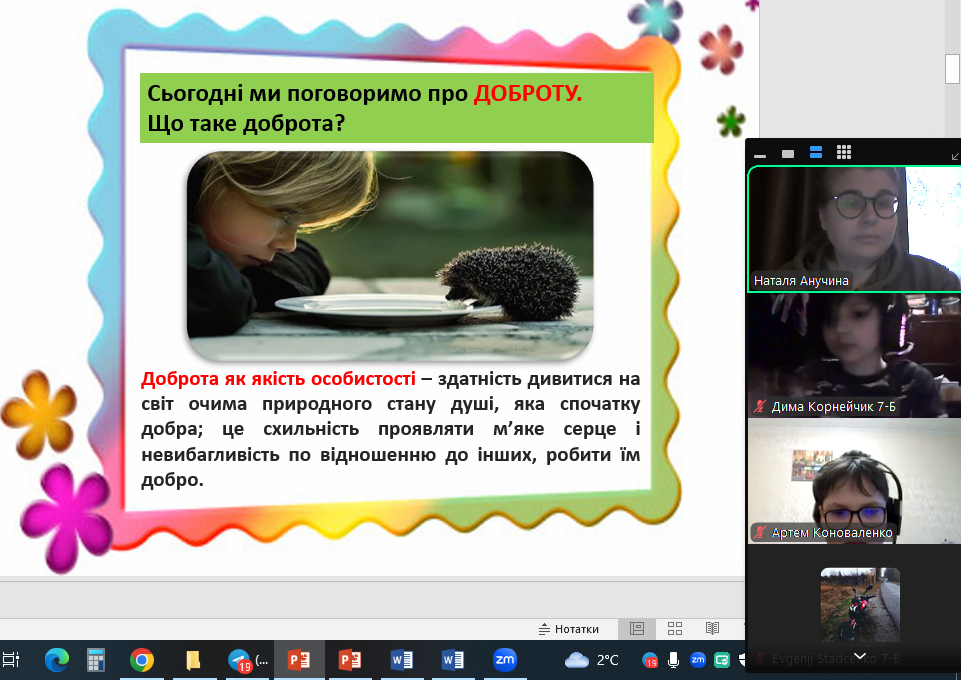The width and height of the screenshot is (961, 680).
Task: Open Microsoft Edge from the taskbar
Action: [x=56, y=660]
